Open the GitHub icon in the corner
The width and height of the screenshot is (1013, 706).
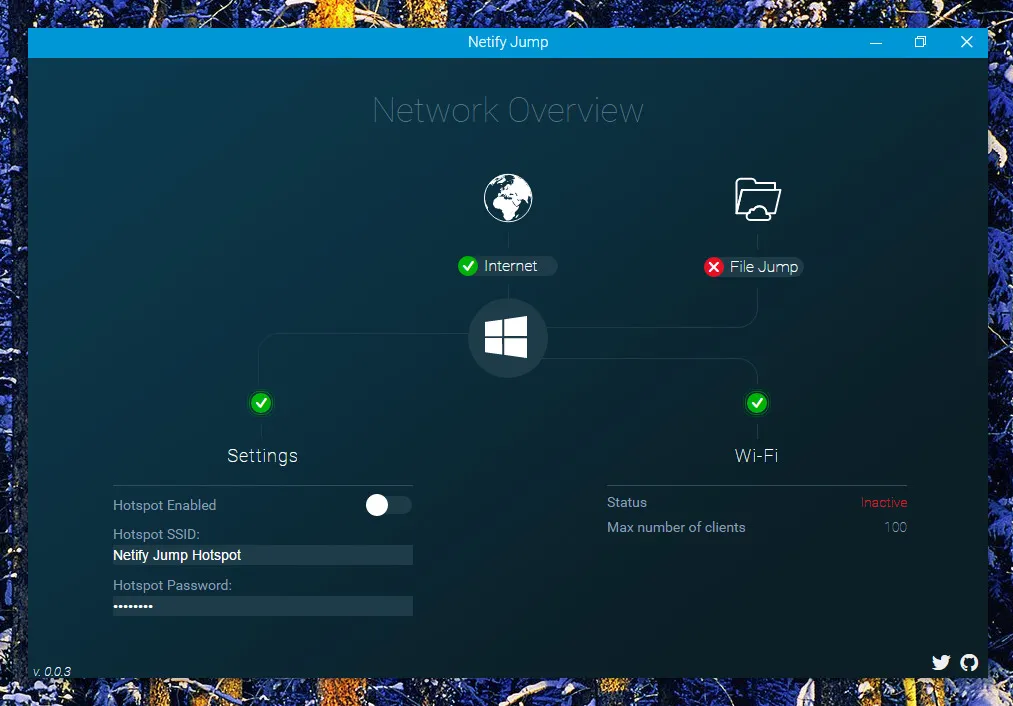969,662
